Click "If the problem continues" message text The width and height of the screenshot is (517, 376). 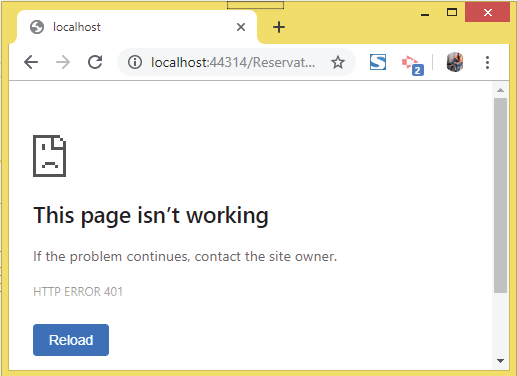pyautogui.click(x=185, y=257)
